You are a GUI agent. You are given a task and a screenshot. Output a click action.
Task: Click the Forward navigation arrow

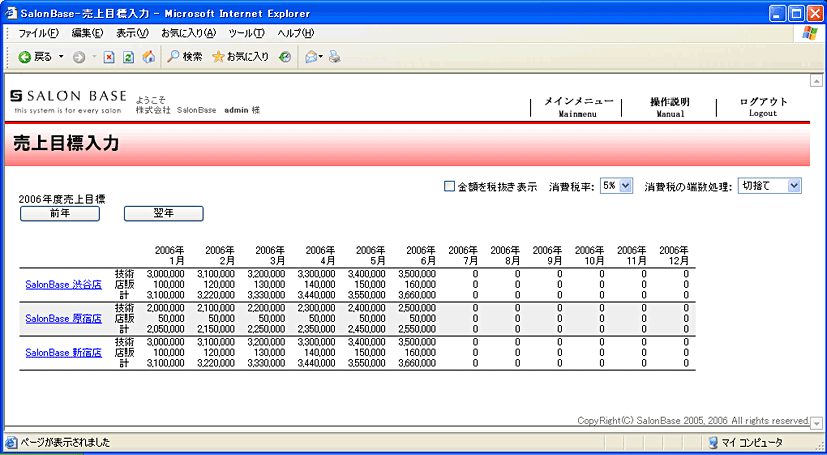pos(79,57)
